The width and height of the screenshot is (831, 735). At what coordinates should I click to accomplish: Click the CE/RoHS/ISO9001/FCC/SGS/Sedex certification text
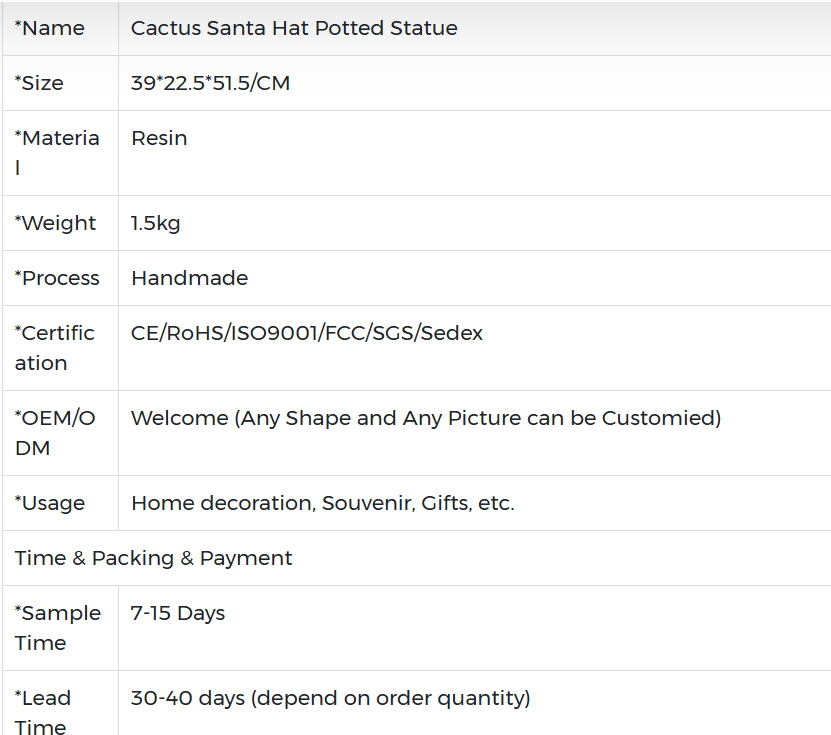(x=306, y=333)
